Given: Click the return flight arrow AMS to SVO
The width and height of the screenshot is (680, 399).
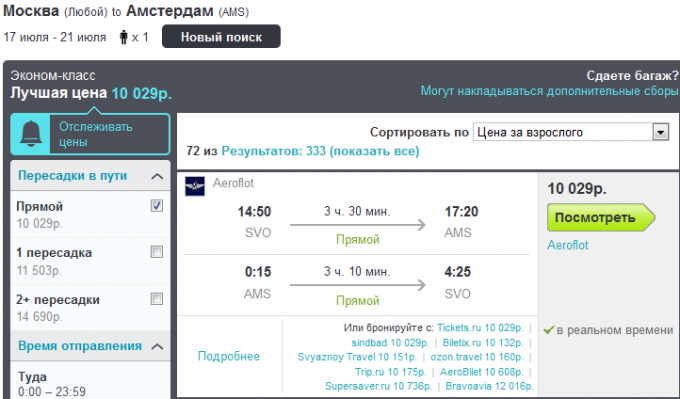Looking at the screenshot, I should (357, 285).
